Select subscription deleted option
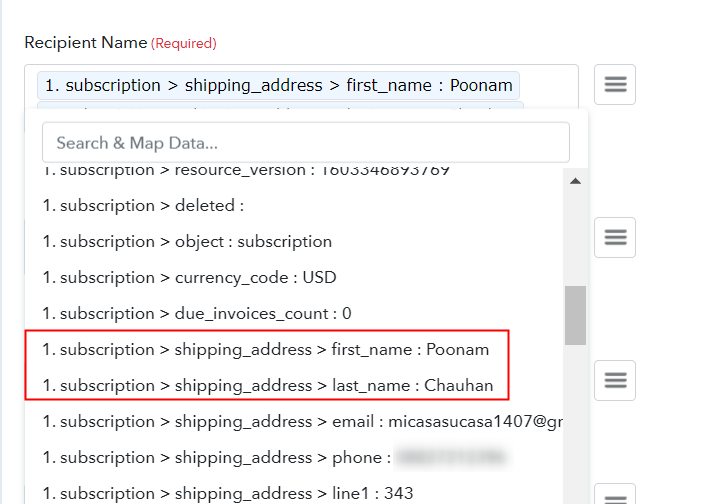This screenshot has height=504, width=726. 143,205
